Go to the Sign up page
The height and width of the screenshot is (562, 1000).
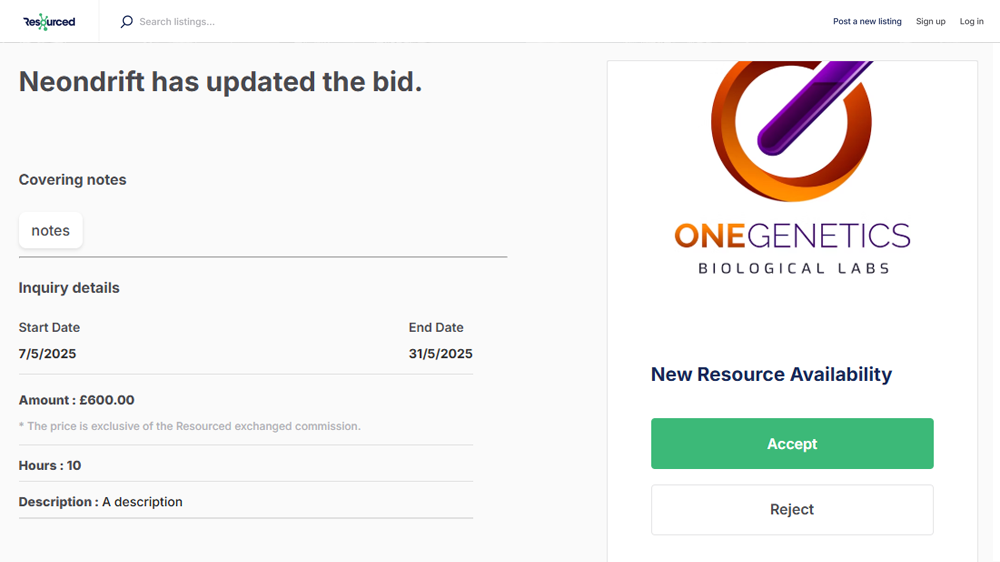pyautogui.click(x=930, y=21)
